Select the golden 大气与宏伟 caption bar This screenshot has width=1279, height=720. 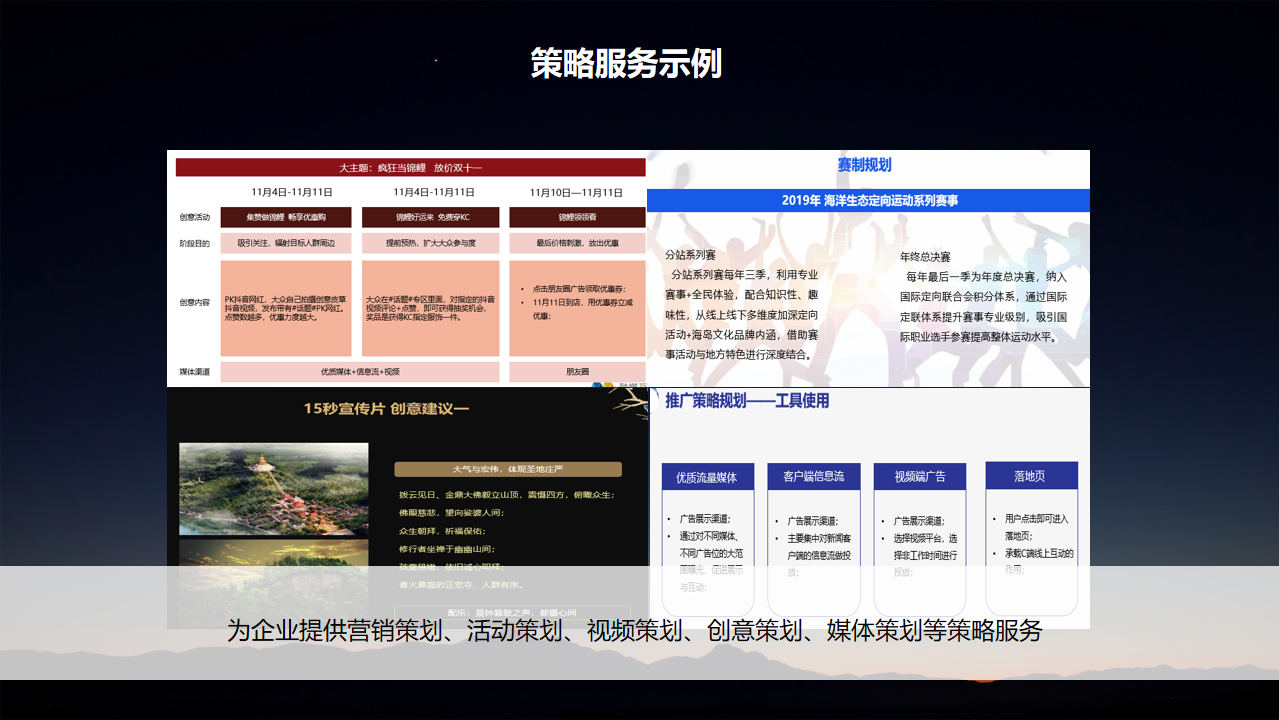click(x=508, y=469)
